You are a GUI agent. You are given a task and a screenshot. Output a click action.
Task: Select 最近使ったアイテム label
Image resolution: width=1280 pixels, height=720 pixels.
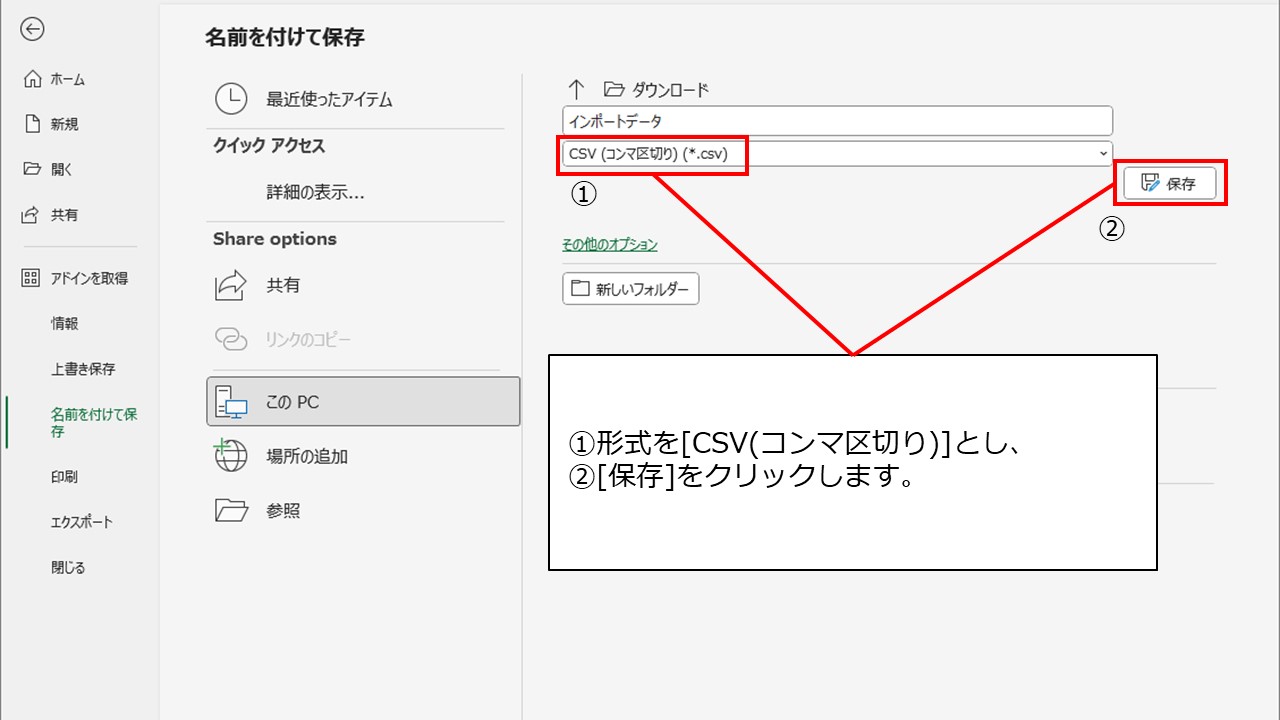point(329,99)
